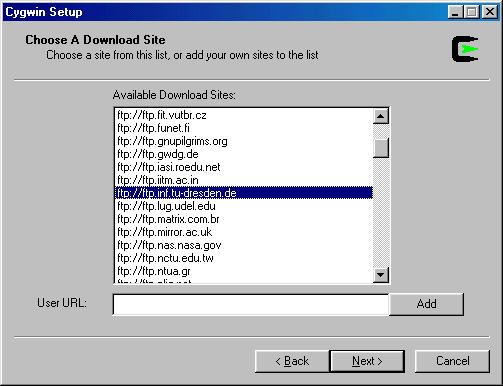Choose ftp://ftp.iitm.ac.in mirror
503x386 pixels.
[x=243, y=180]
